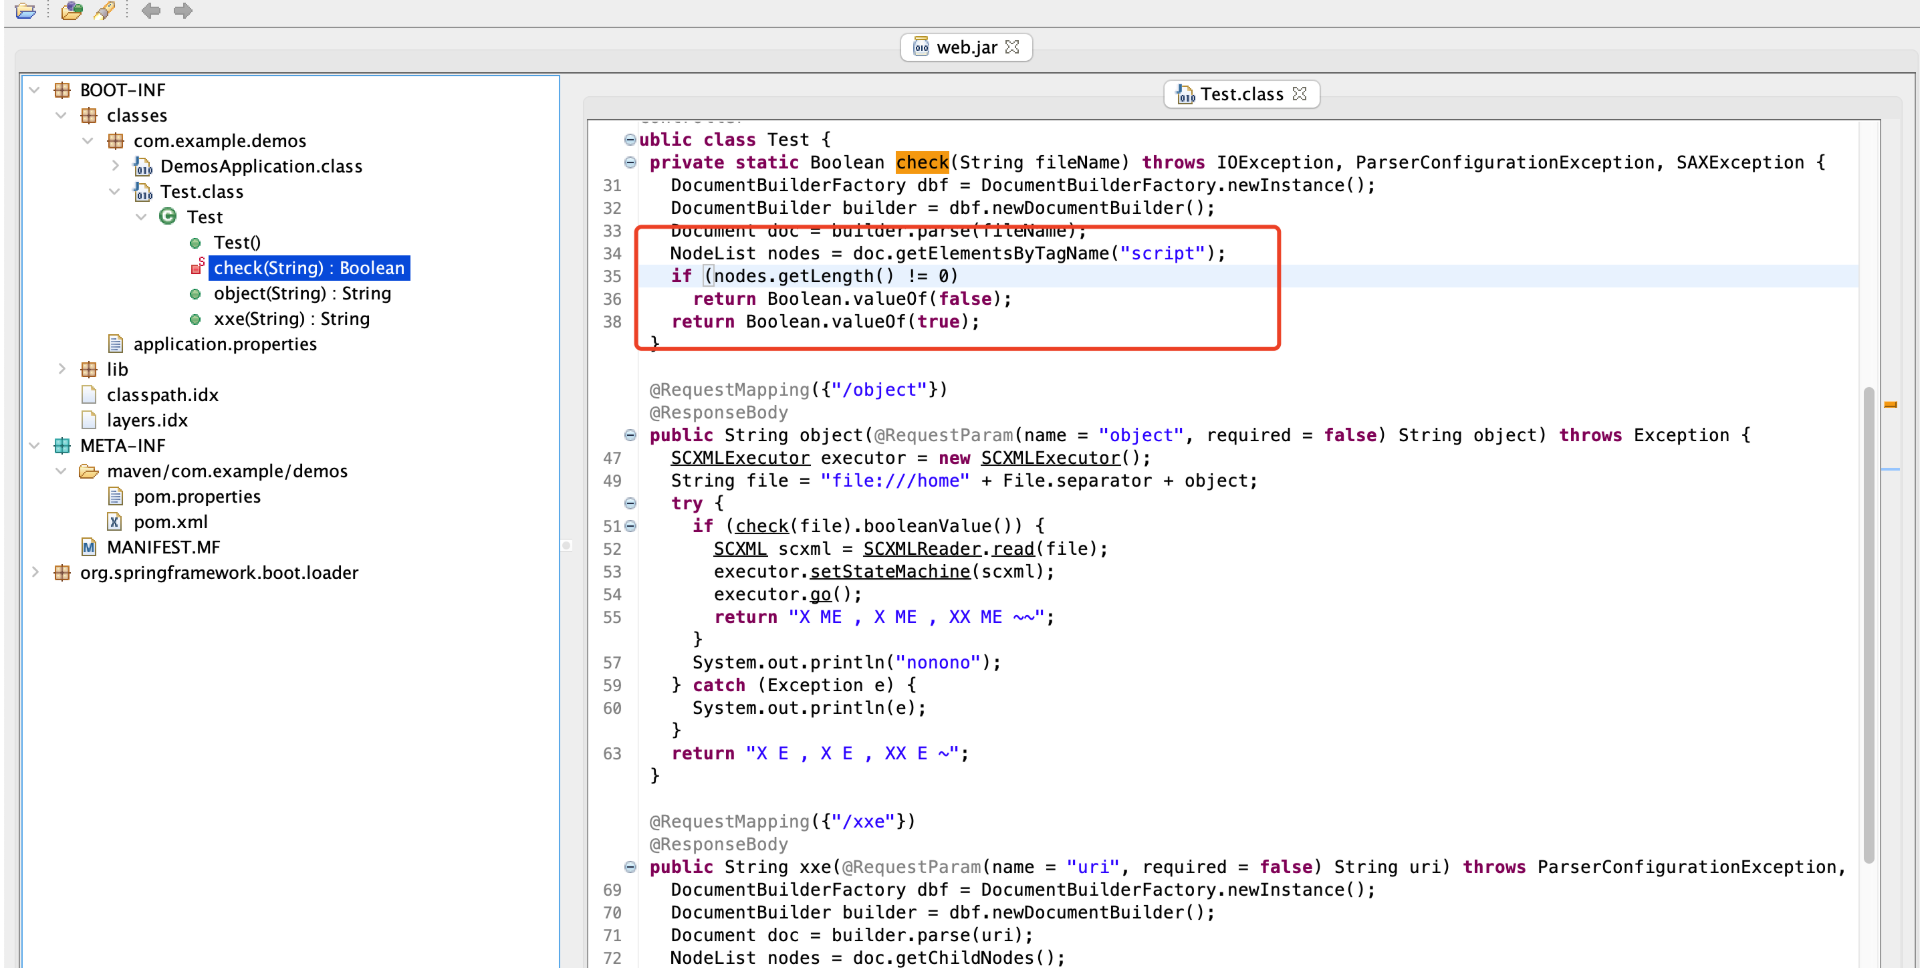Close the web.jar tab
1920x968 pixels.
click(1012, 47)
